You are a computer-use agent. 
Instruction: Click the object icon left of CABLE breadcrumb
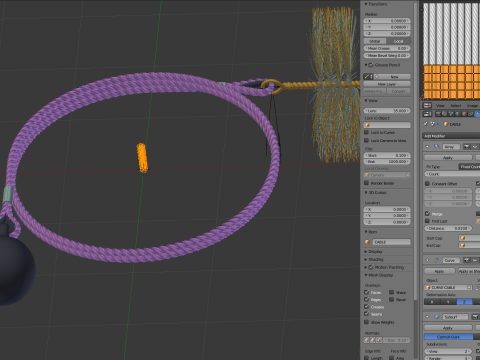446,124
